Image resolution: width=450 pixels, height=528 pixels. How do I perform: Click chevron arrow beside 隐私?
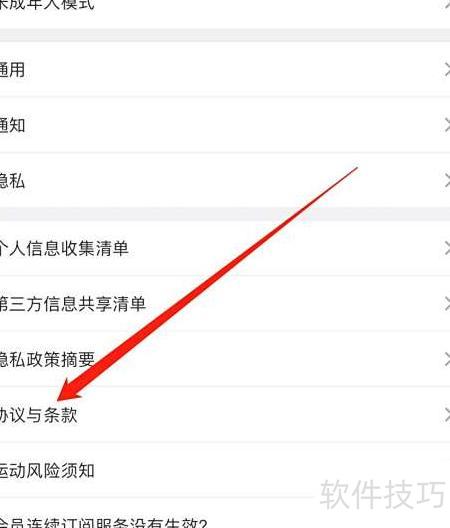pyautogui.click(x=447, y=181)
